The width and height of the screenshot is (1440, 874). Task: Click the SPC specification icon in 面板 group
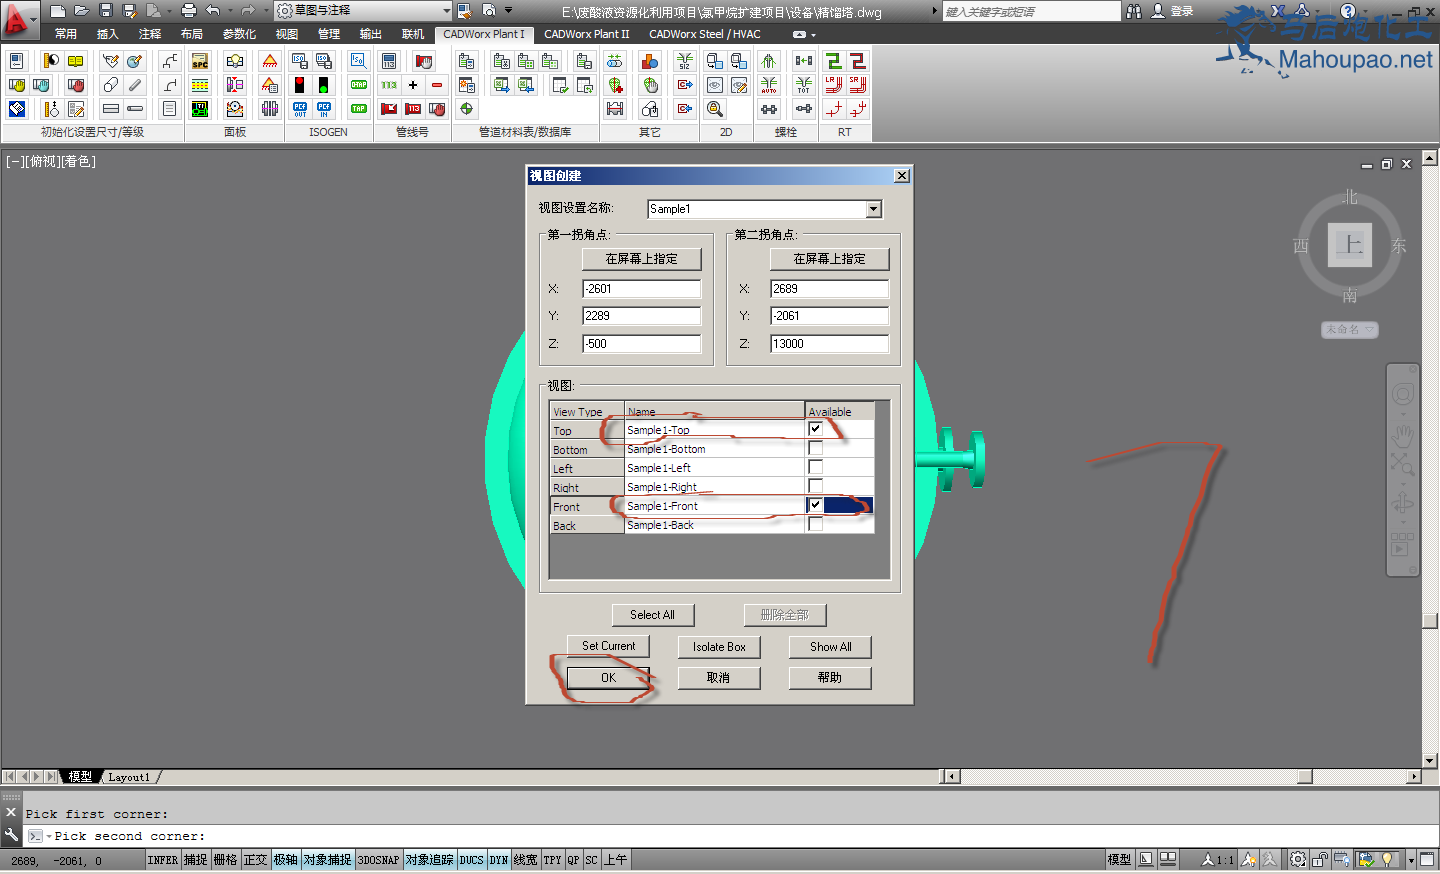(200, 61)
